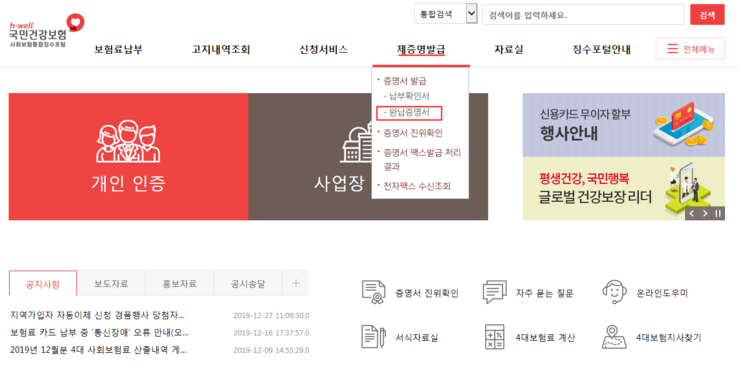Open notice 2019년 12월분 4대 사회보험료 산출내역
The height and width of the screenshot is (373, 740).
[98, 350]
